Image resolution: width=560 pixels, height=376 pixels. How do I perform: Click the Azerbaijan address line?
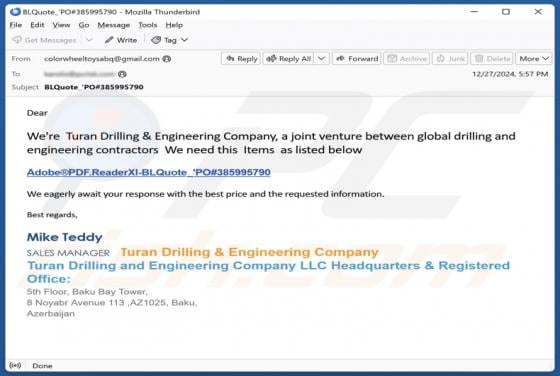[x=51, y=314]
